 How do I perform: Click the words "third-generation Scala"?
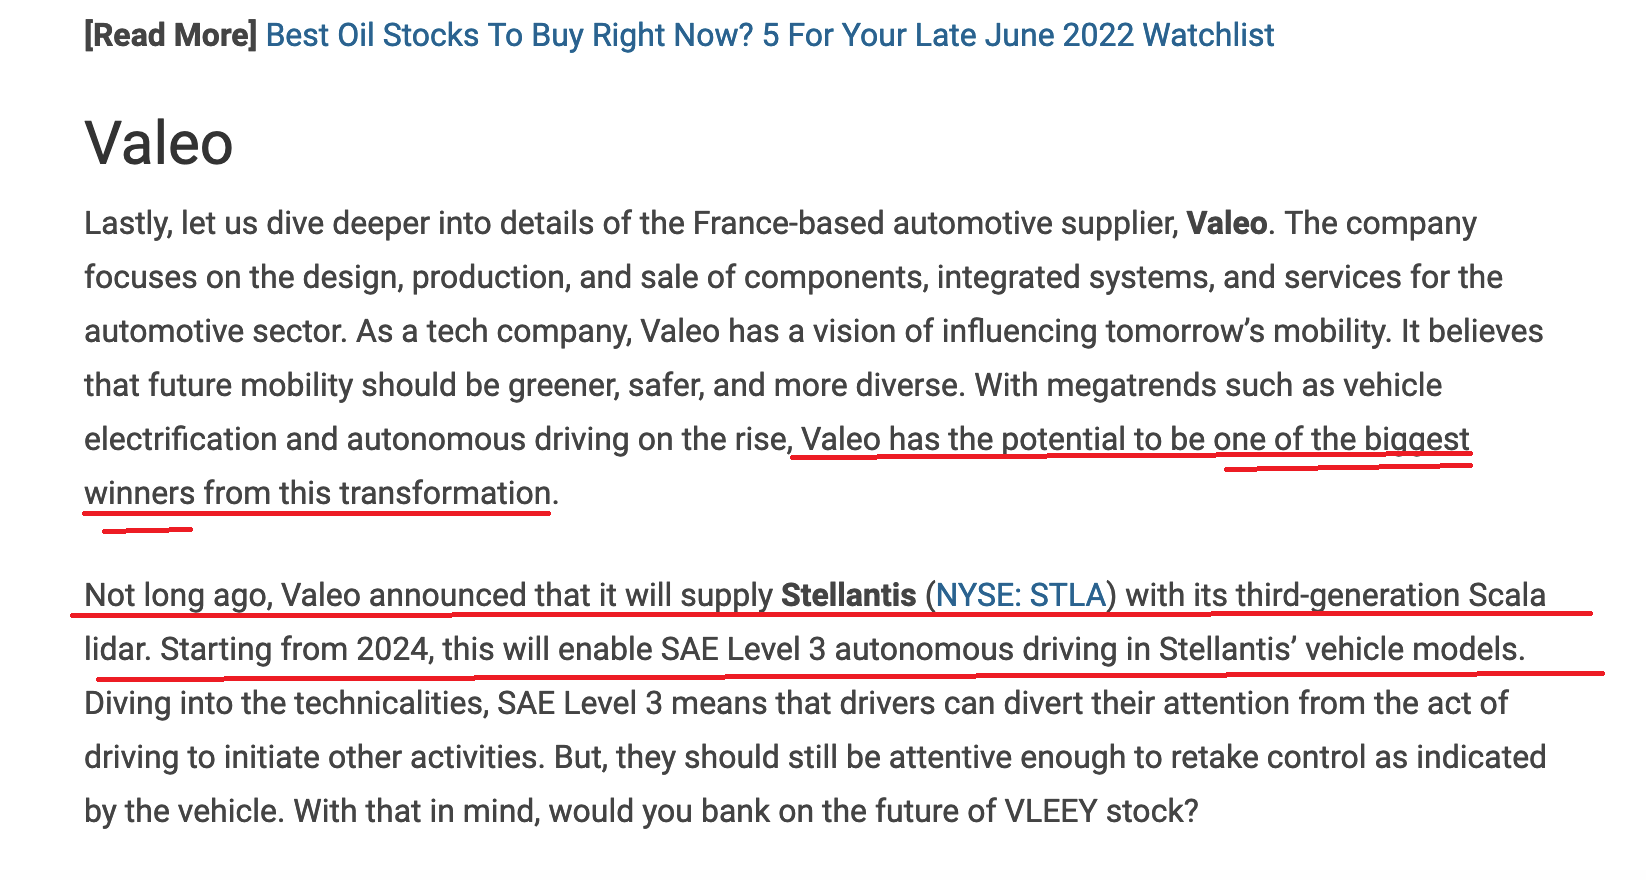click(x=1391, y=595)
